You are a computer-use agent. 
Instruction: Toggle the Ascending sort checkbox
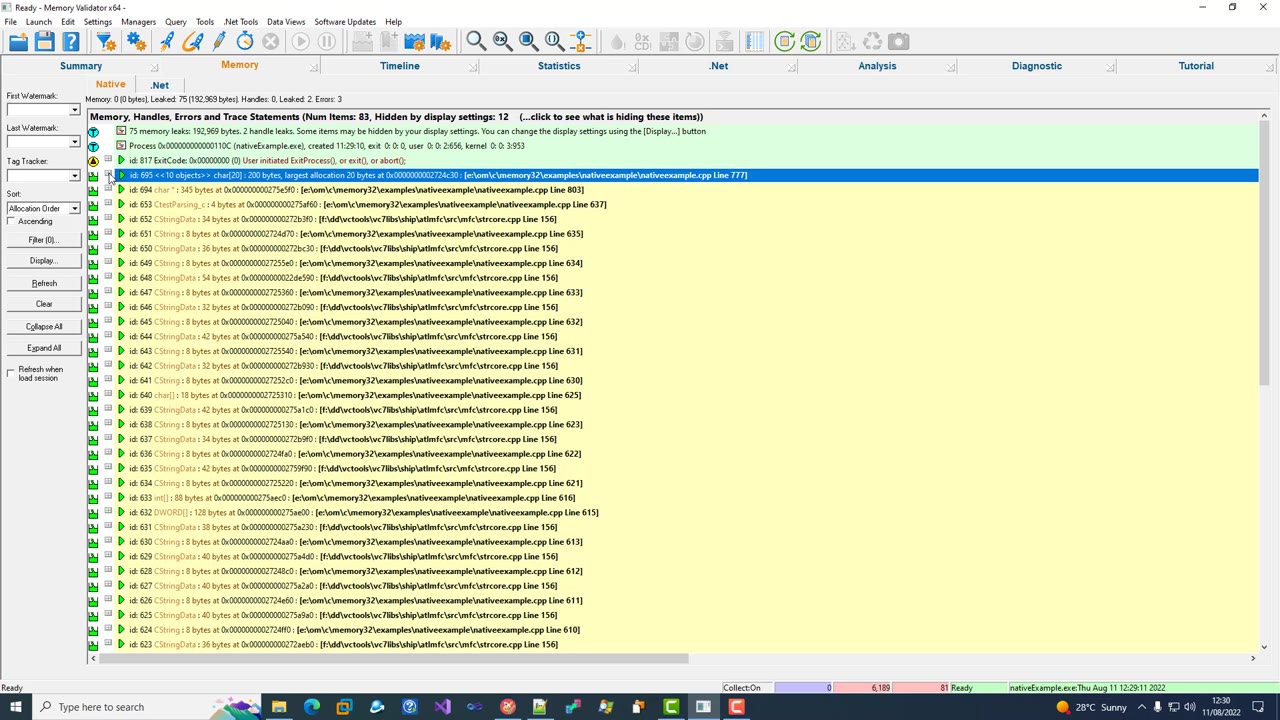[11, 222]
